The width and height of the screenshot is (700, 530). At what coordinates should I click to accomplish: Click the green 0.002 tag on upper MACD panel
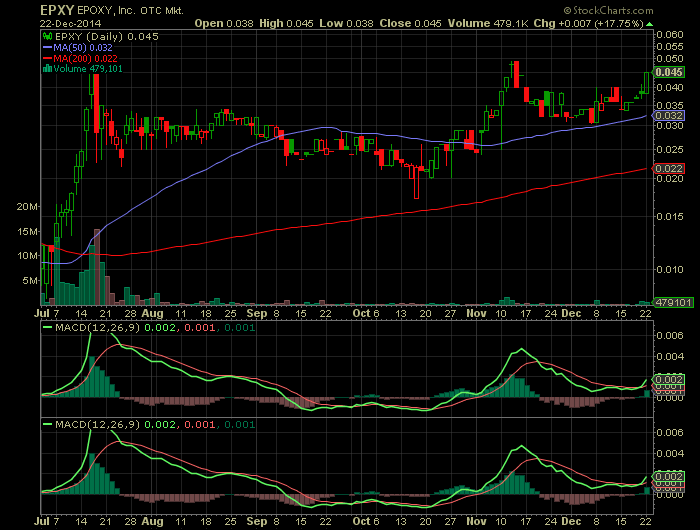(668, 380)
